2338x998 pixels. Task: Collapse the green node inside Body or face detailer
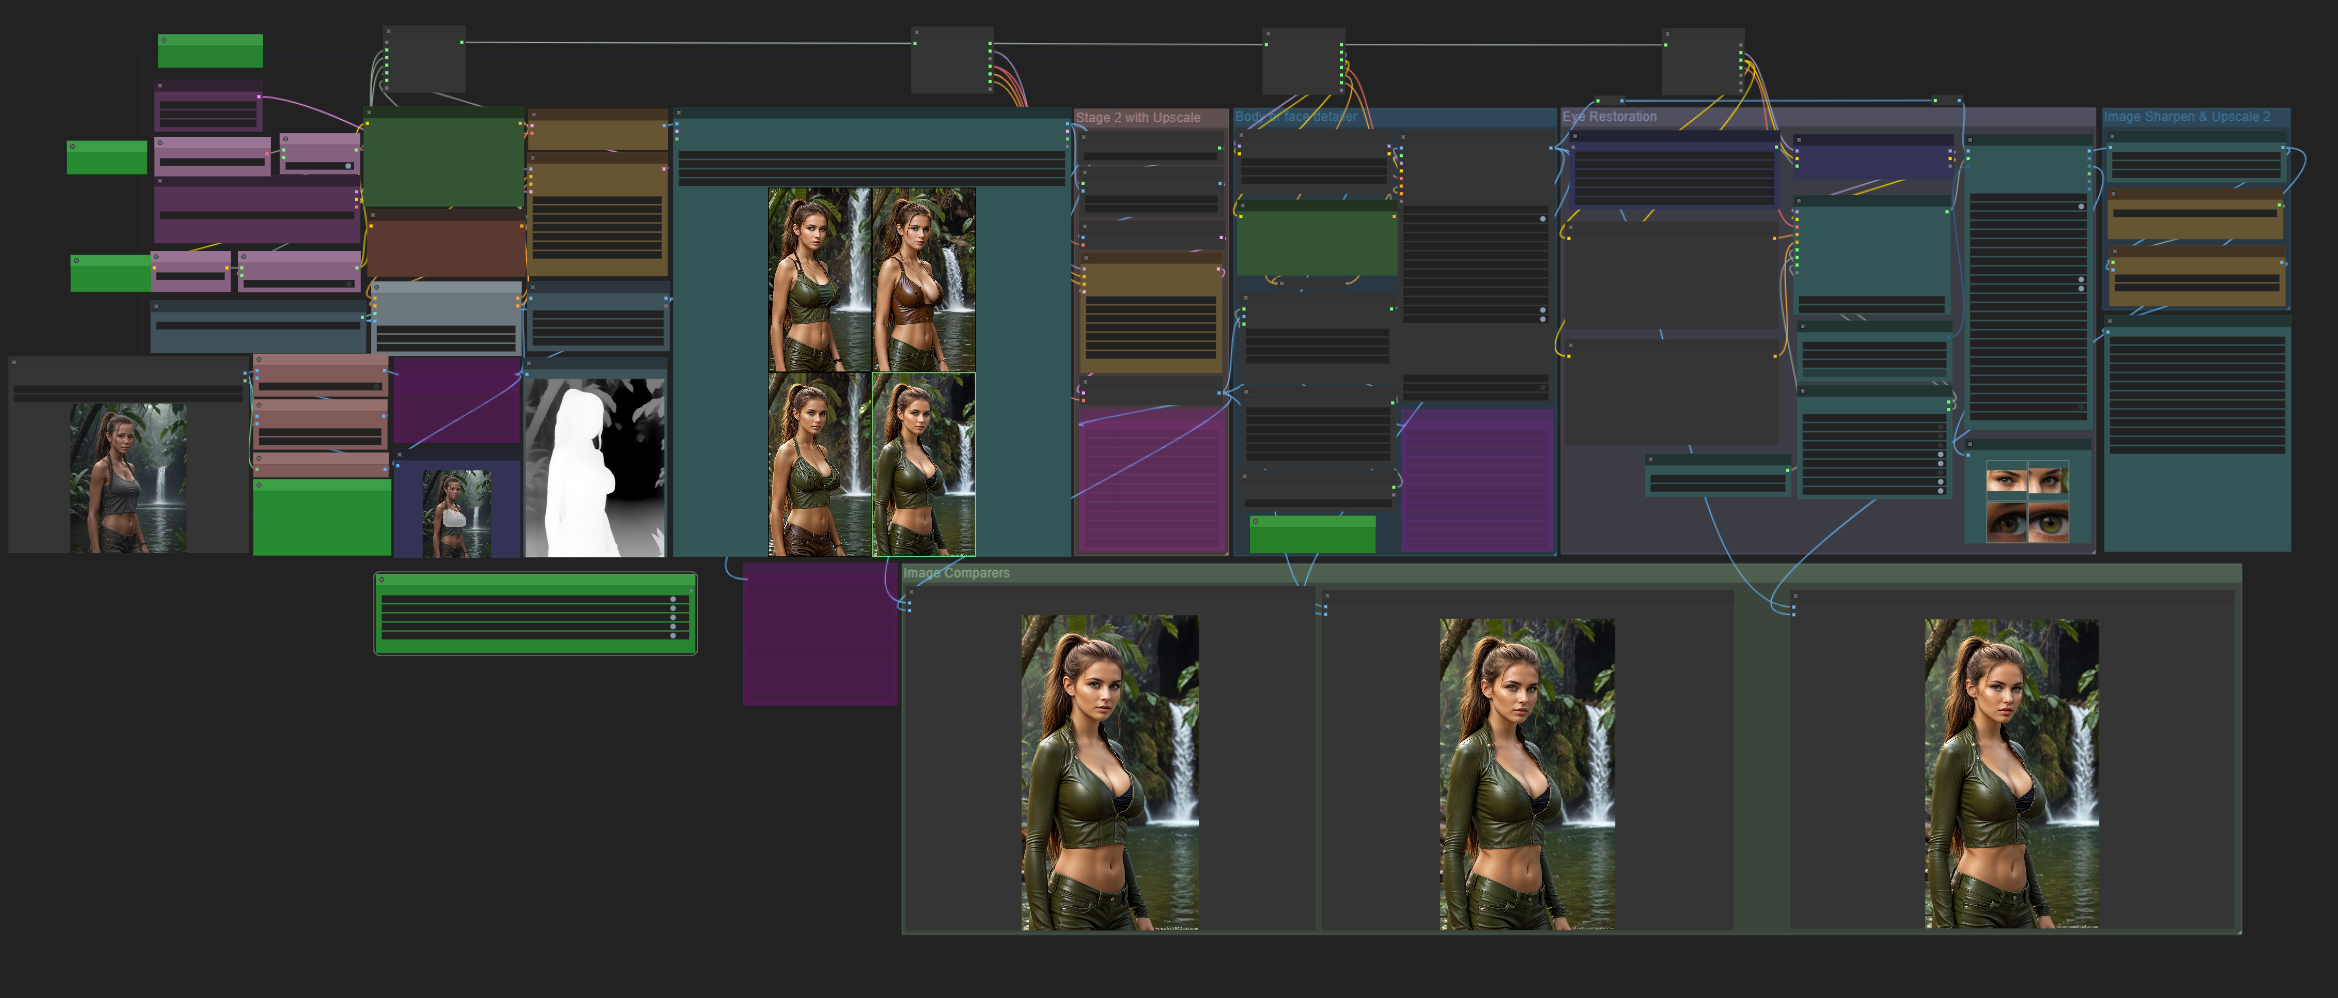tap(1256, 521)
